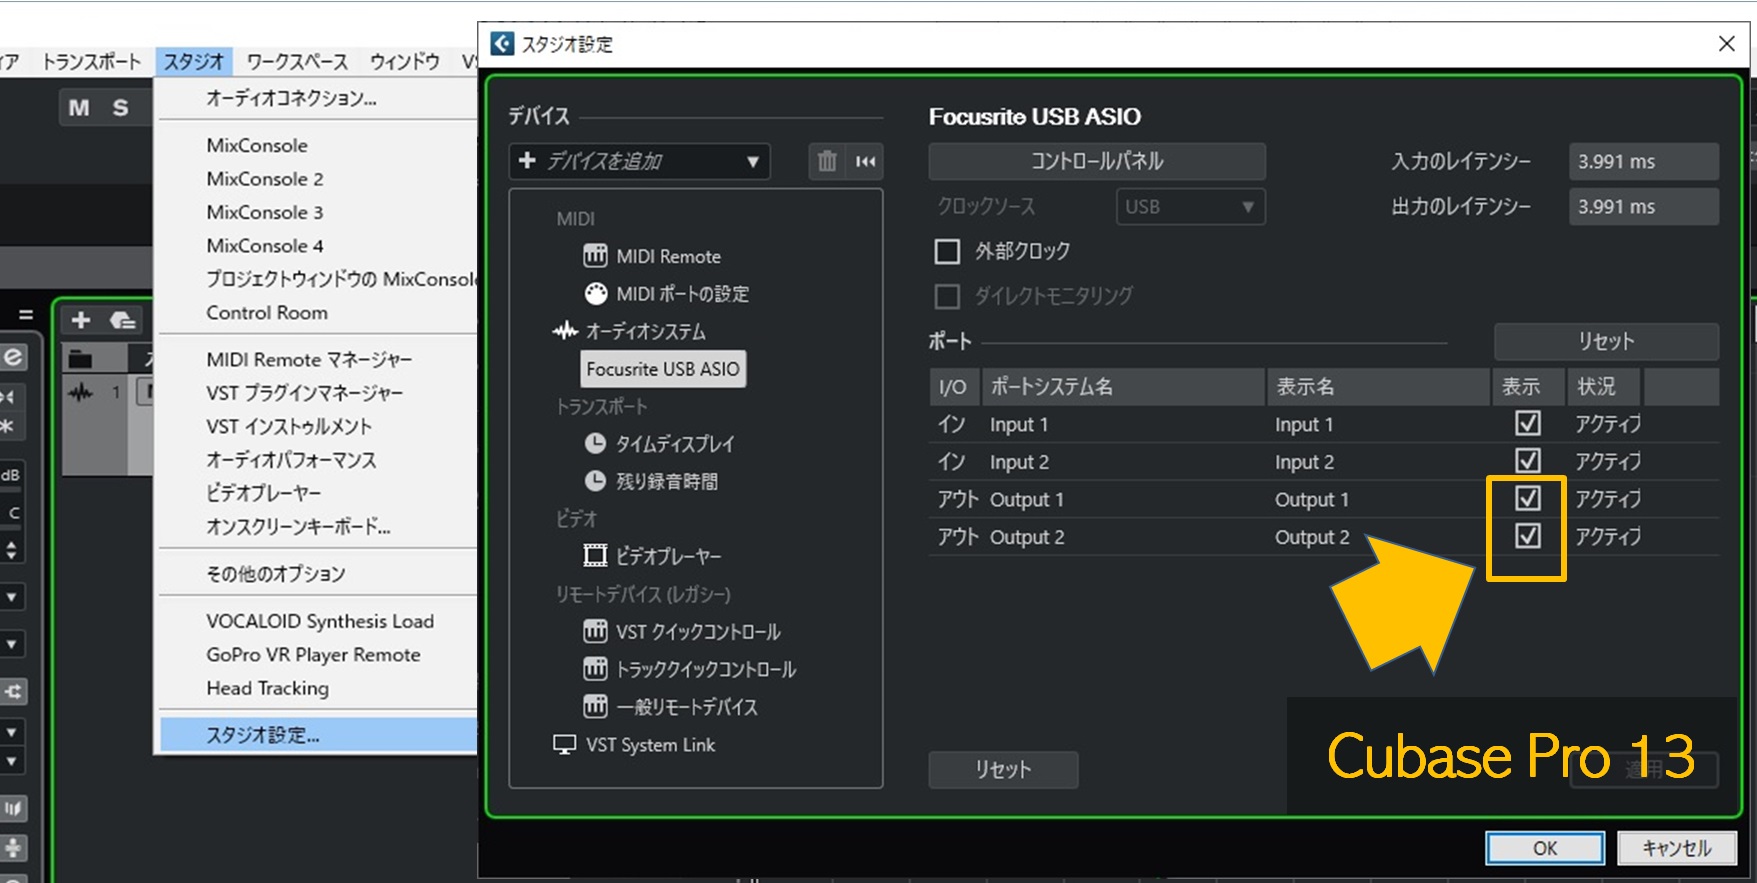Click Add Track plus icon in project window
This screenshot has height=883, width=1757.
[81, 320]
